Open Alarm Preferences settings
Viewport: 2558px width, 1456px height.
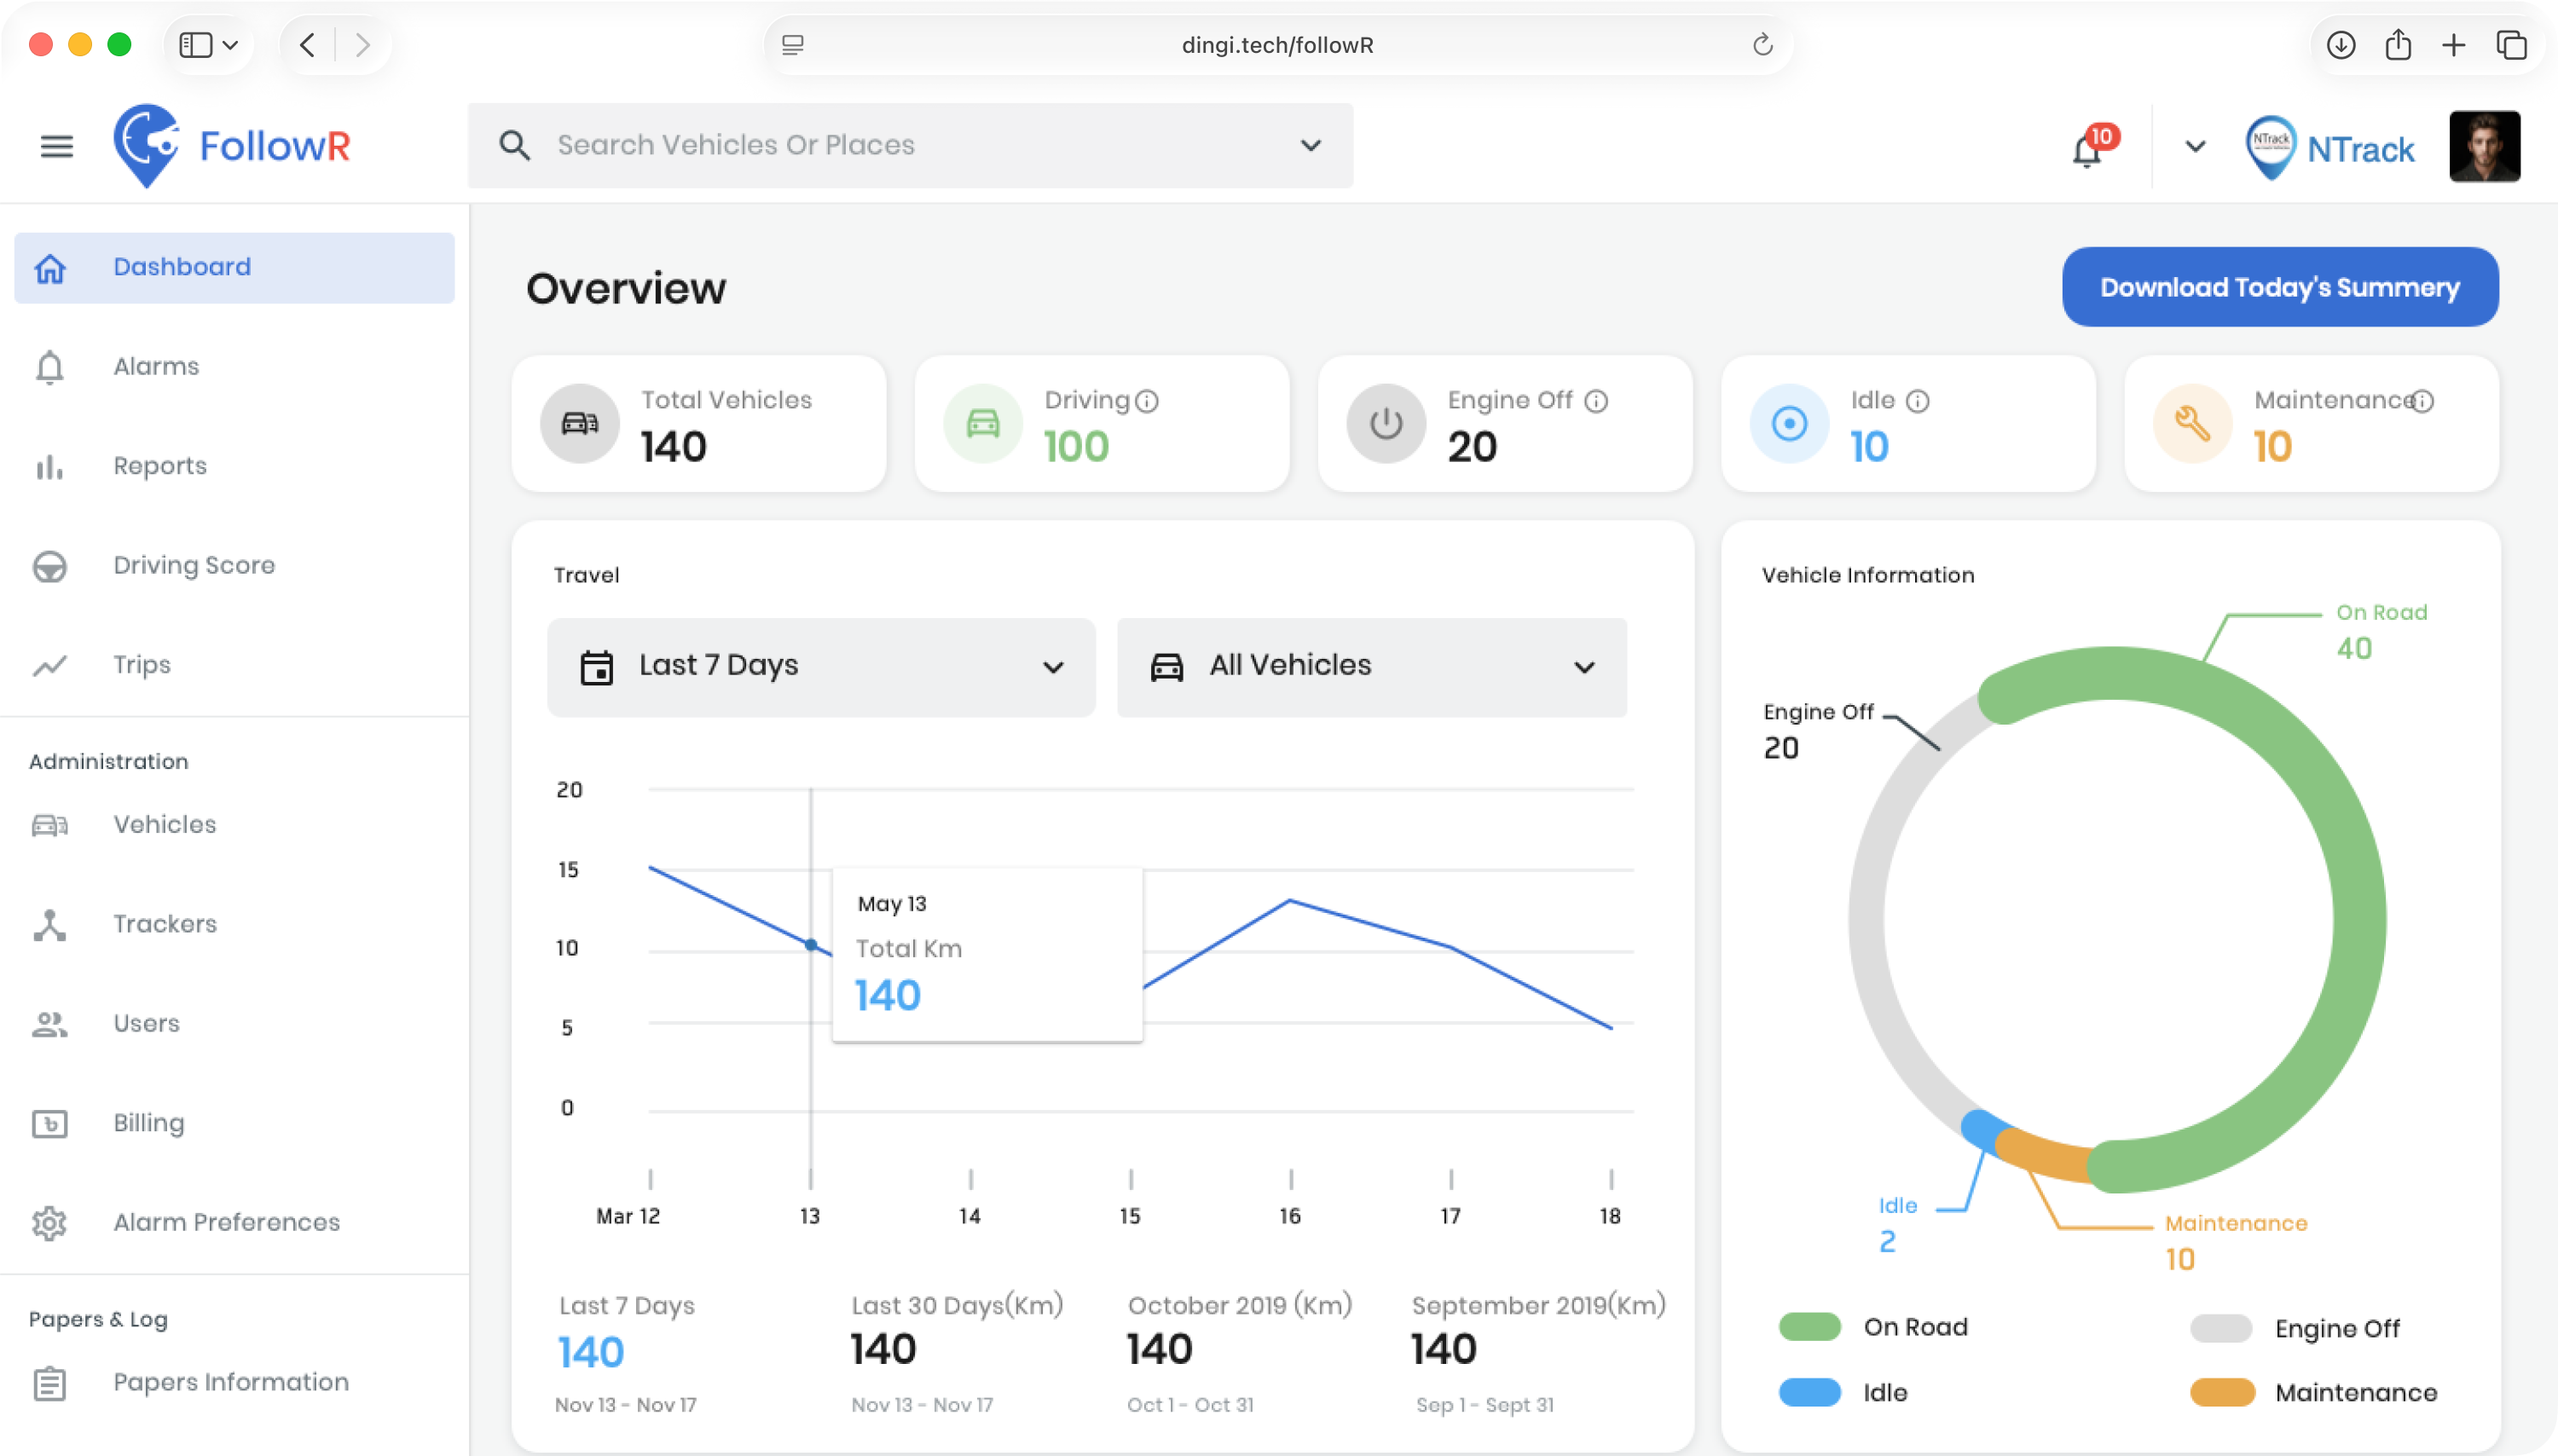click(226, 1222)
